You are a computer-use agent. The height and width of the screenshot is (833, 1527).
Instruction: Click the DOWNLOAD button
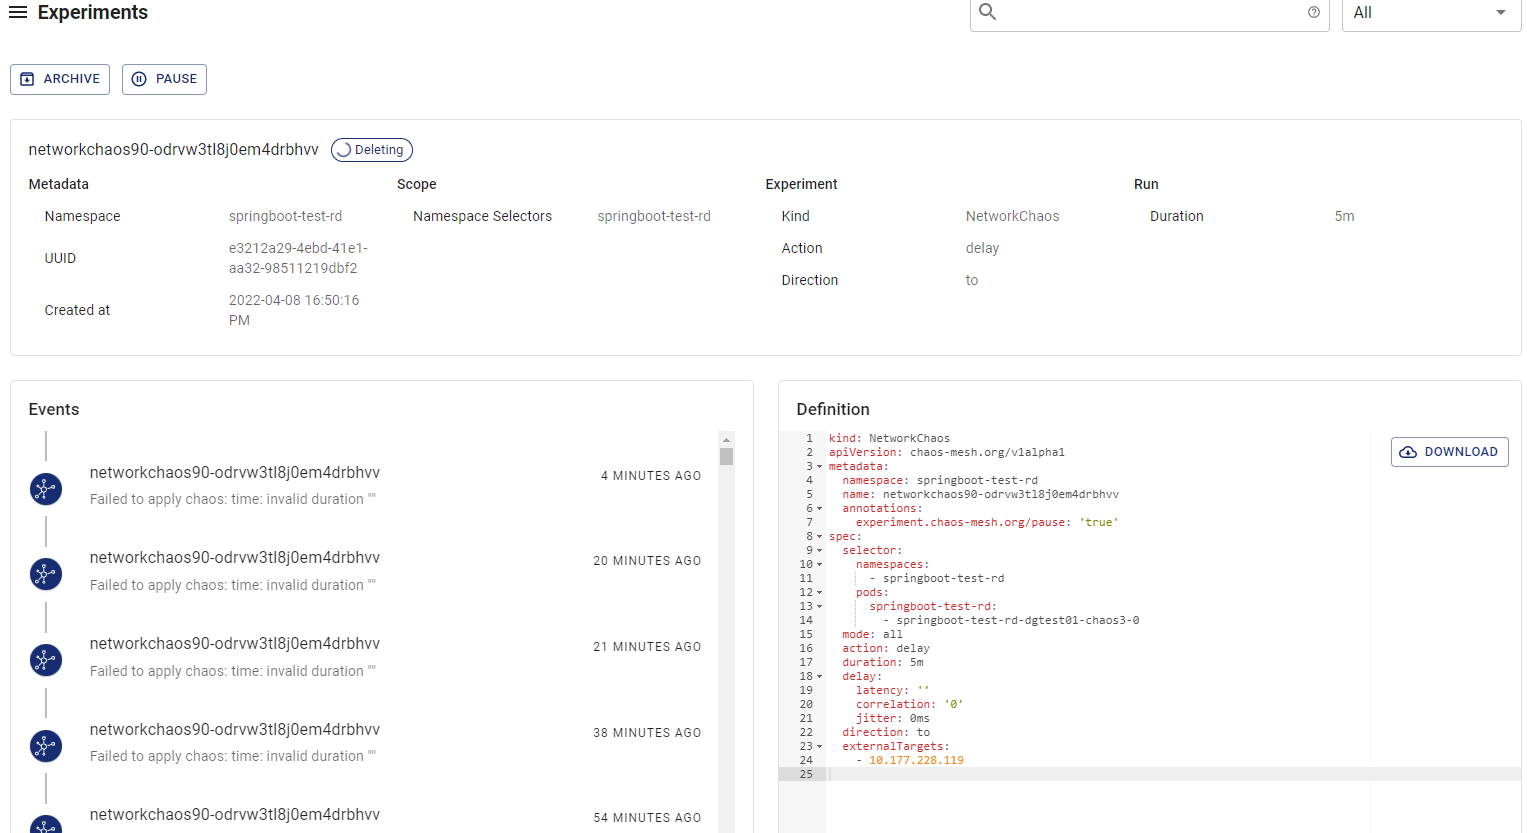[1450, 451]
